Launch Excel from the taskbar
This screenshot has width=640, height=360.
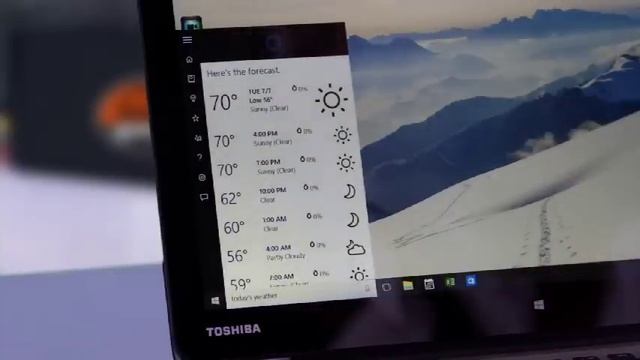click(x=450, y=282)
